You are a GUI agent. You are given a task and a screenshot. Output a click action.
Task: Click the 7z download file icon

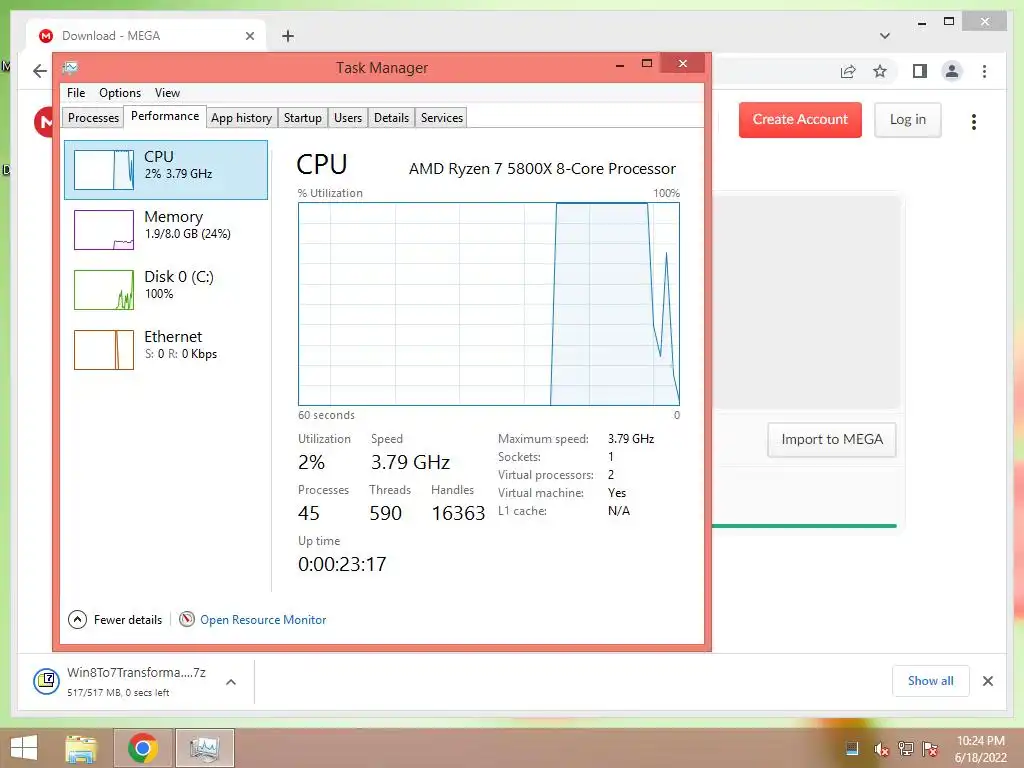pos(46,681)
